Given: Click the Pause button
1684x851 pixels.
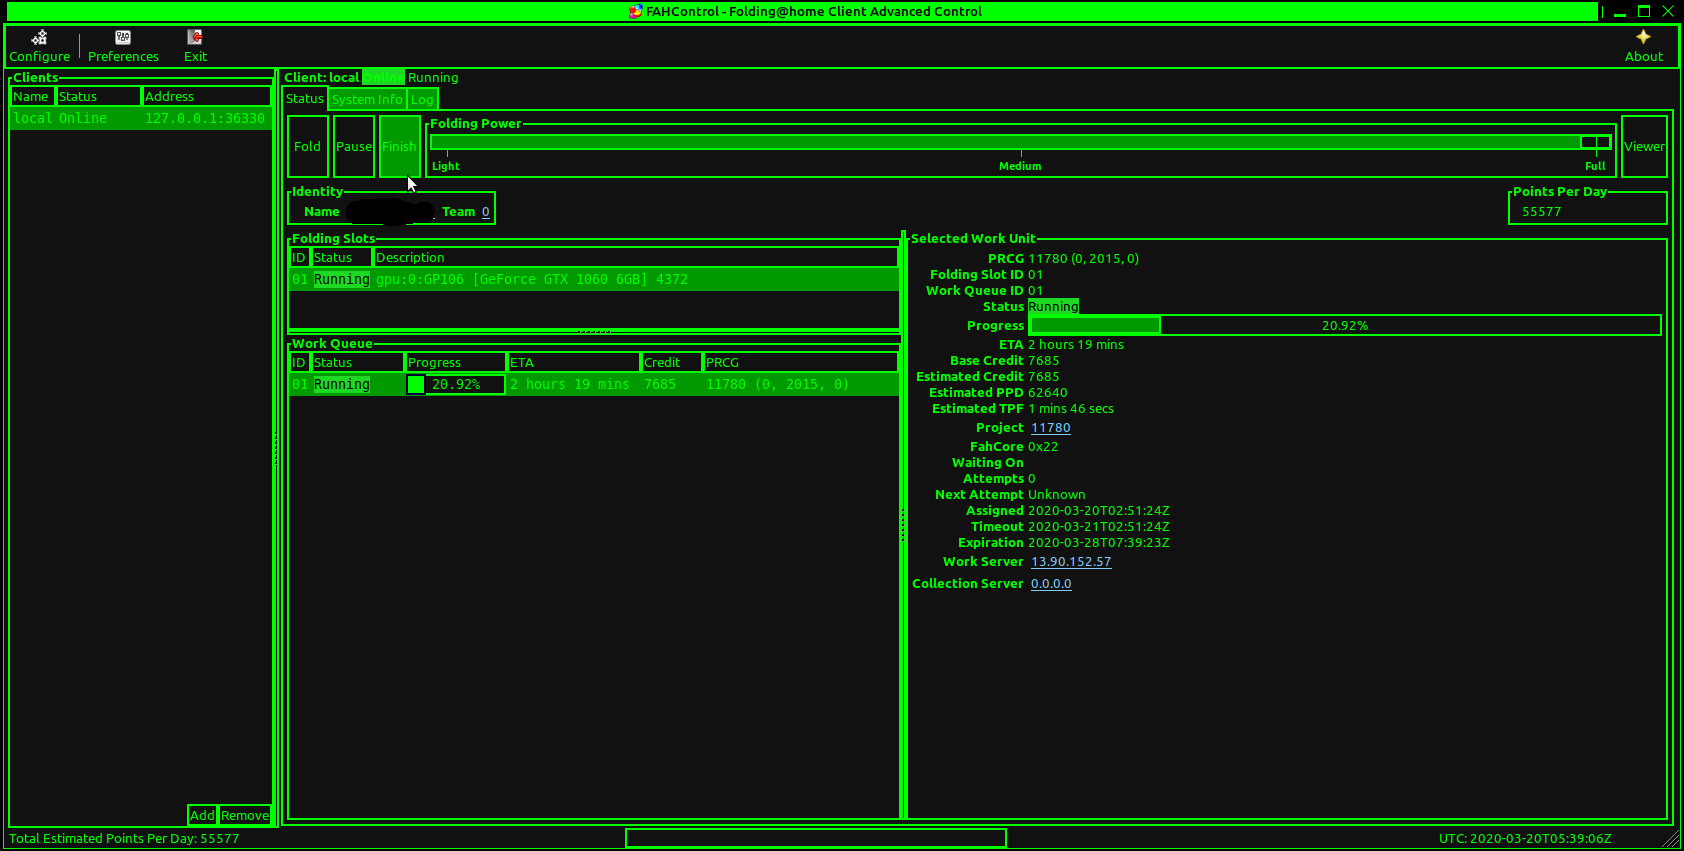Looking at the screenshot, I should 354,146.
